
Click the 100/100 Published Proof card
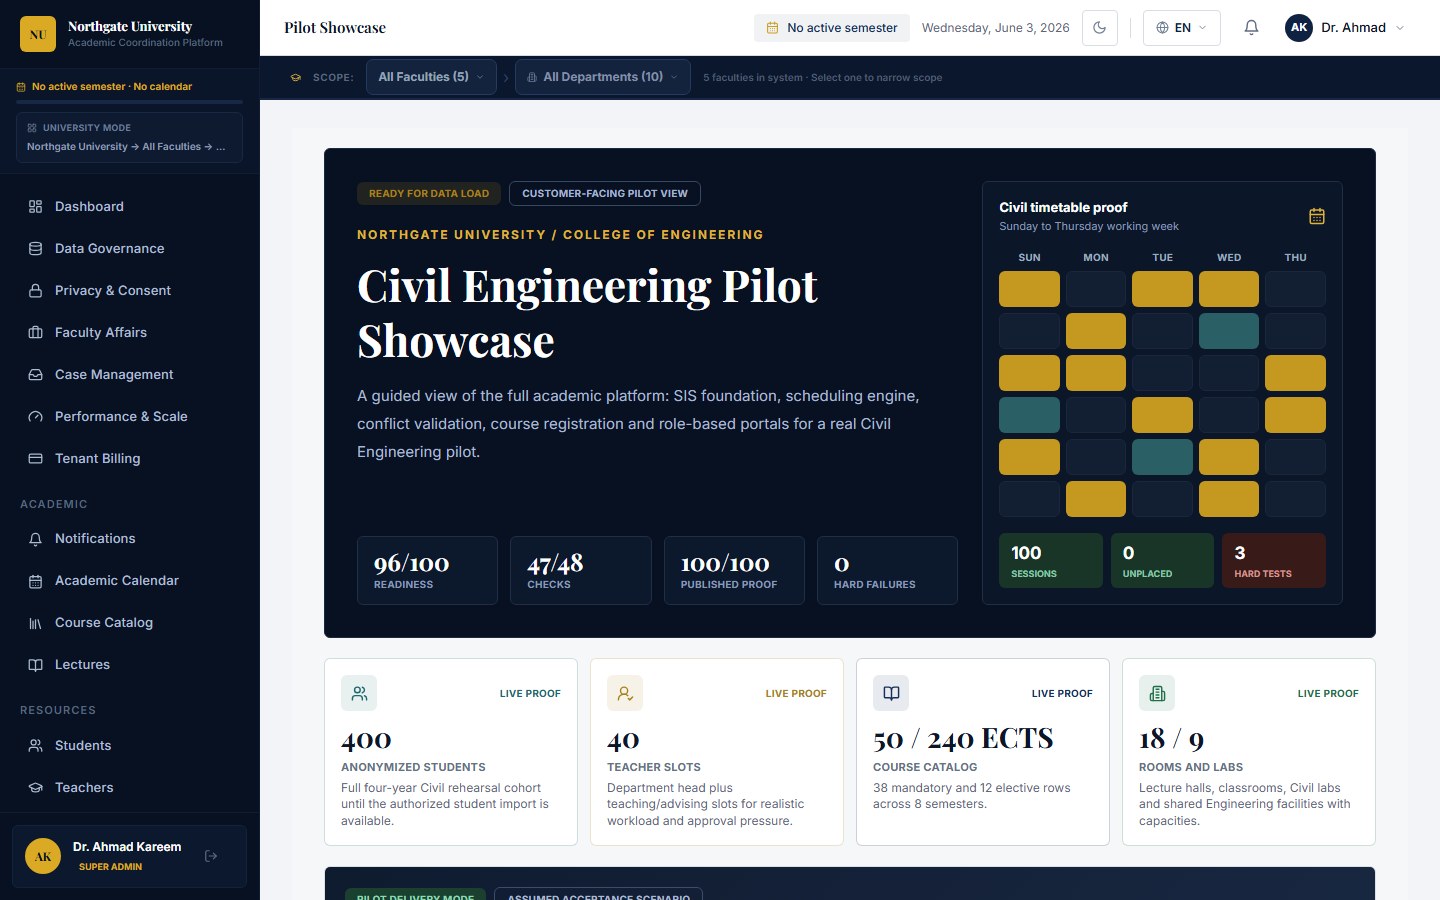click(x=734, y=571)
